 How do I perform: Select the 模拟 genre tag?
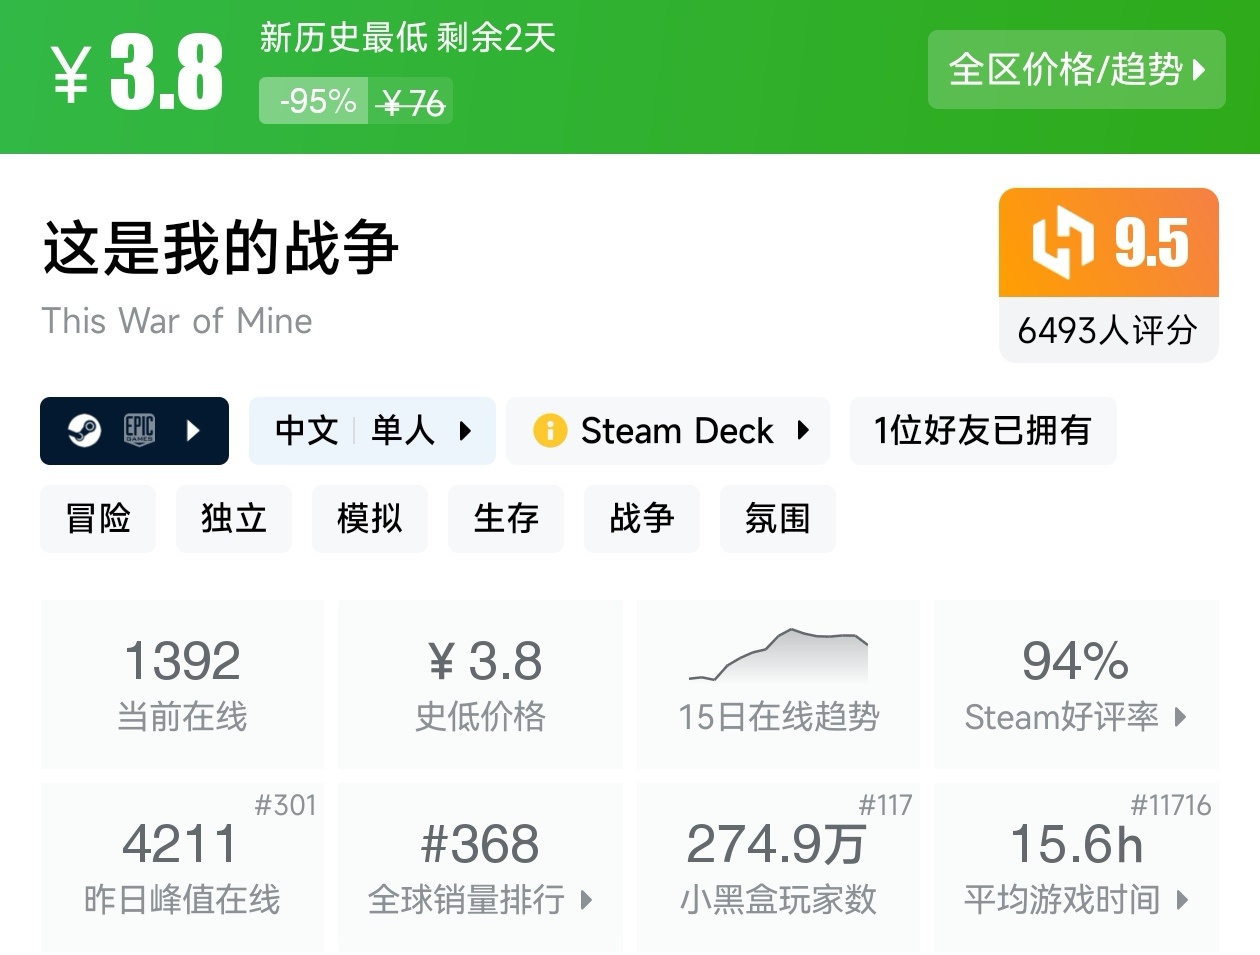pyautogui.click(x=370, y=519)
